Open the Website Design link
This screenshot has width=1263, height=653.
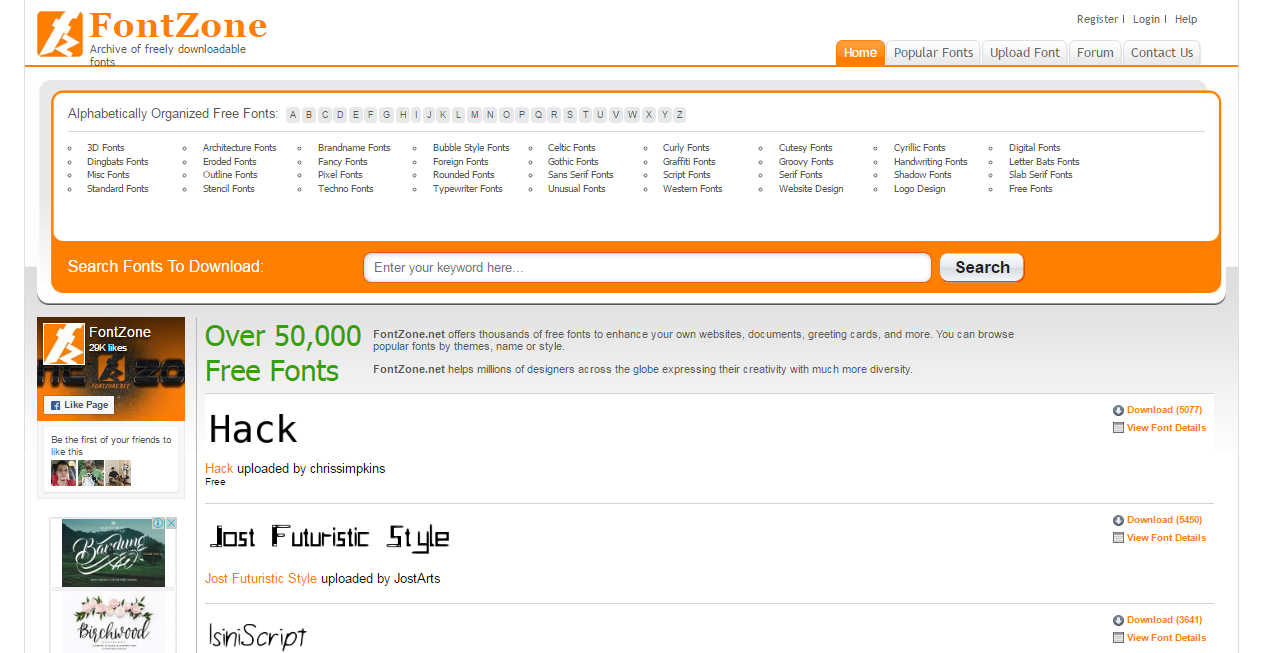[811, 189]
